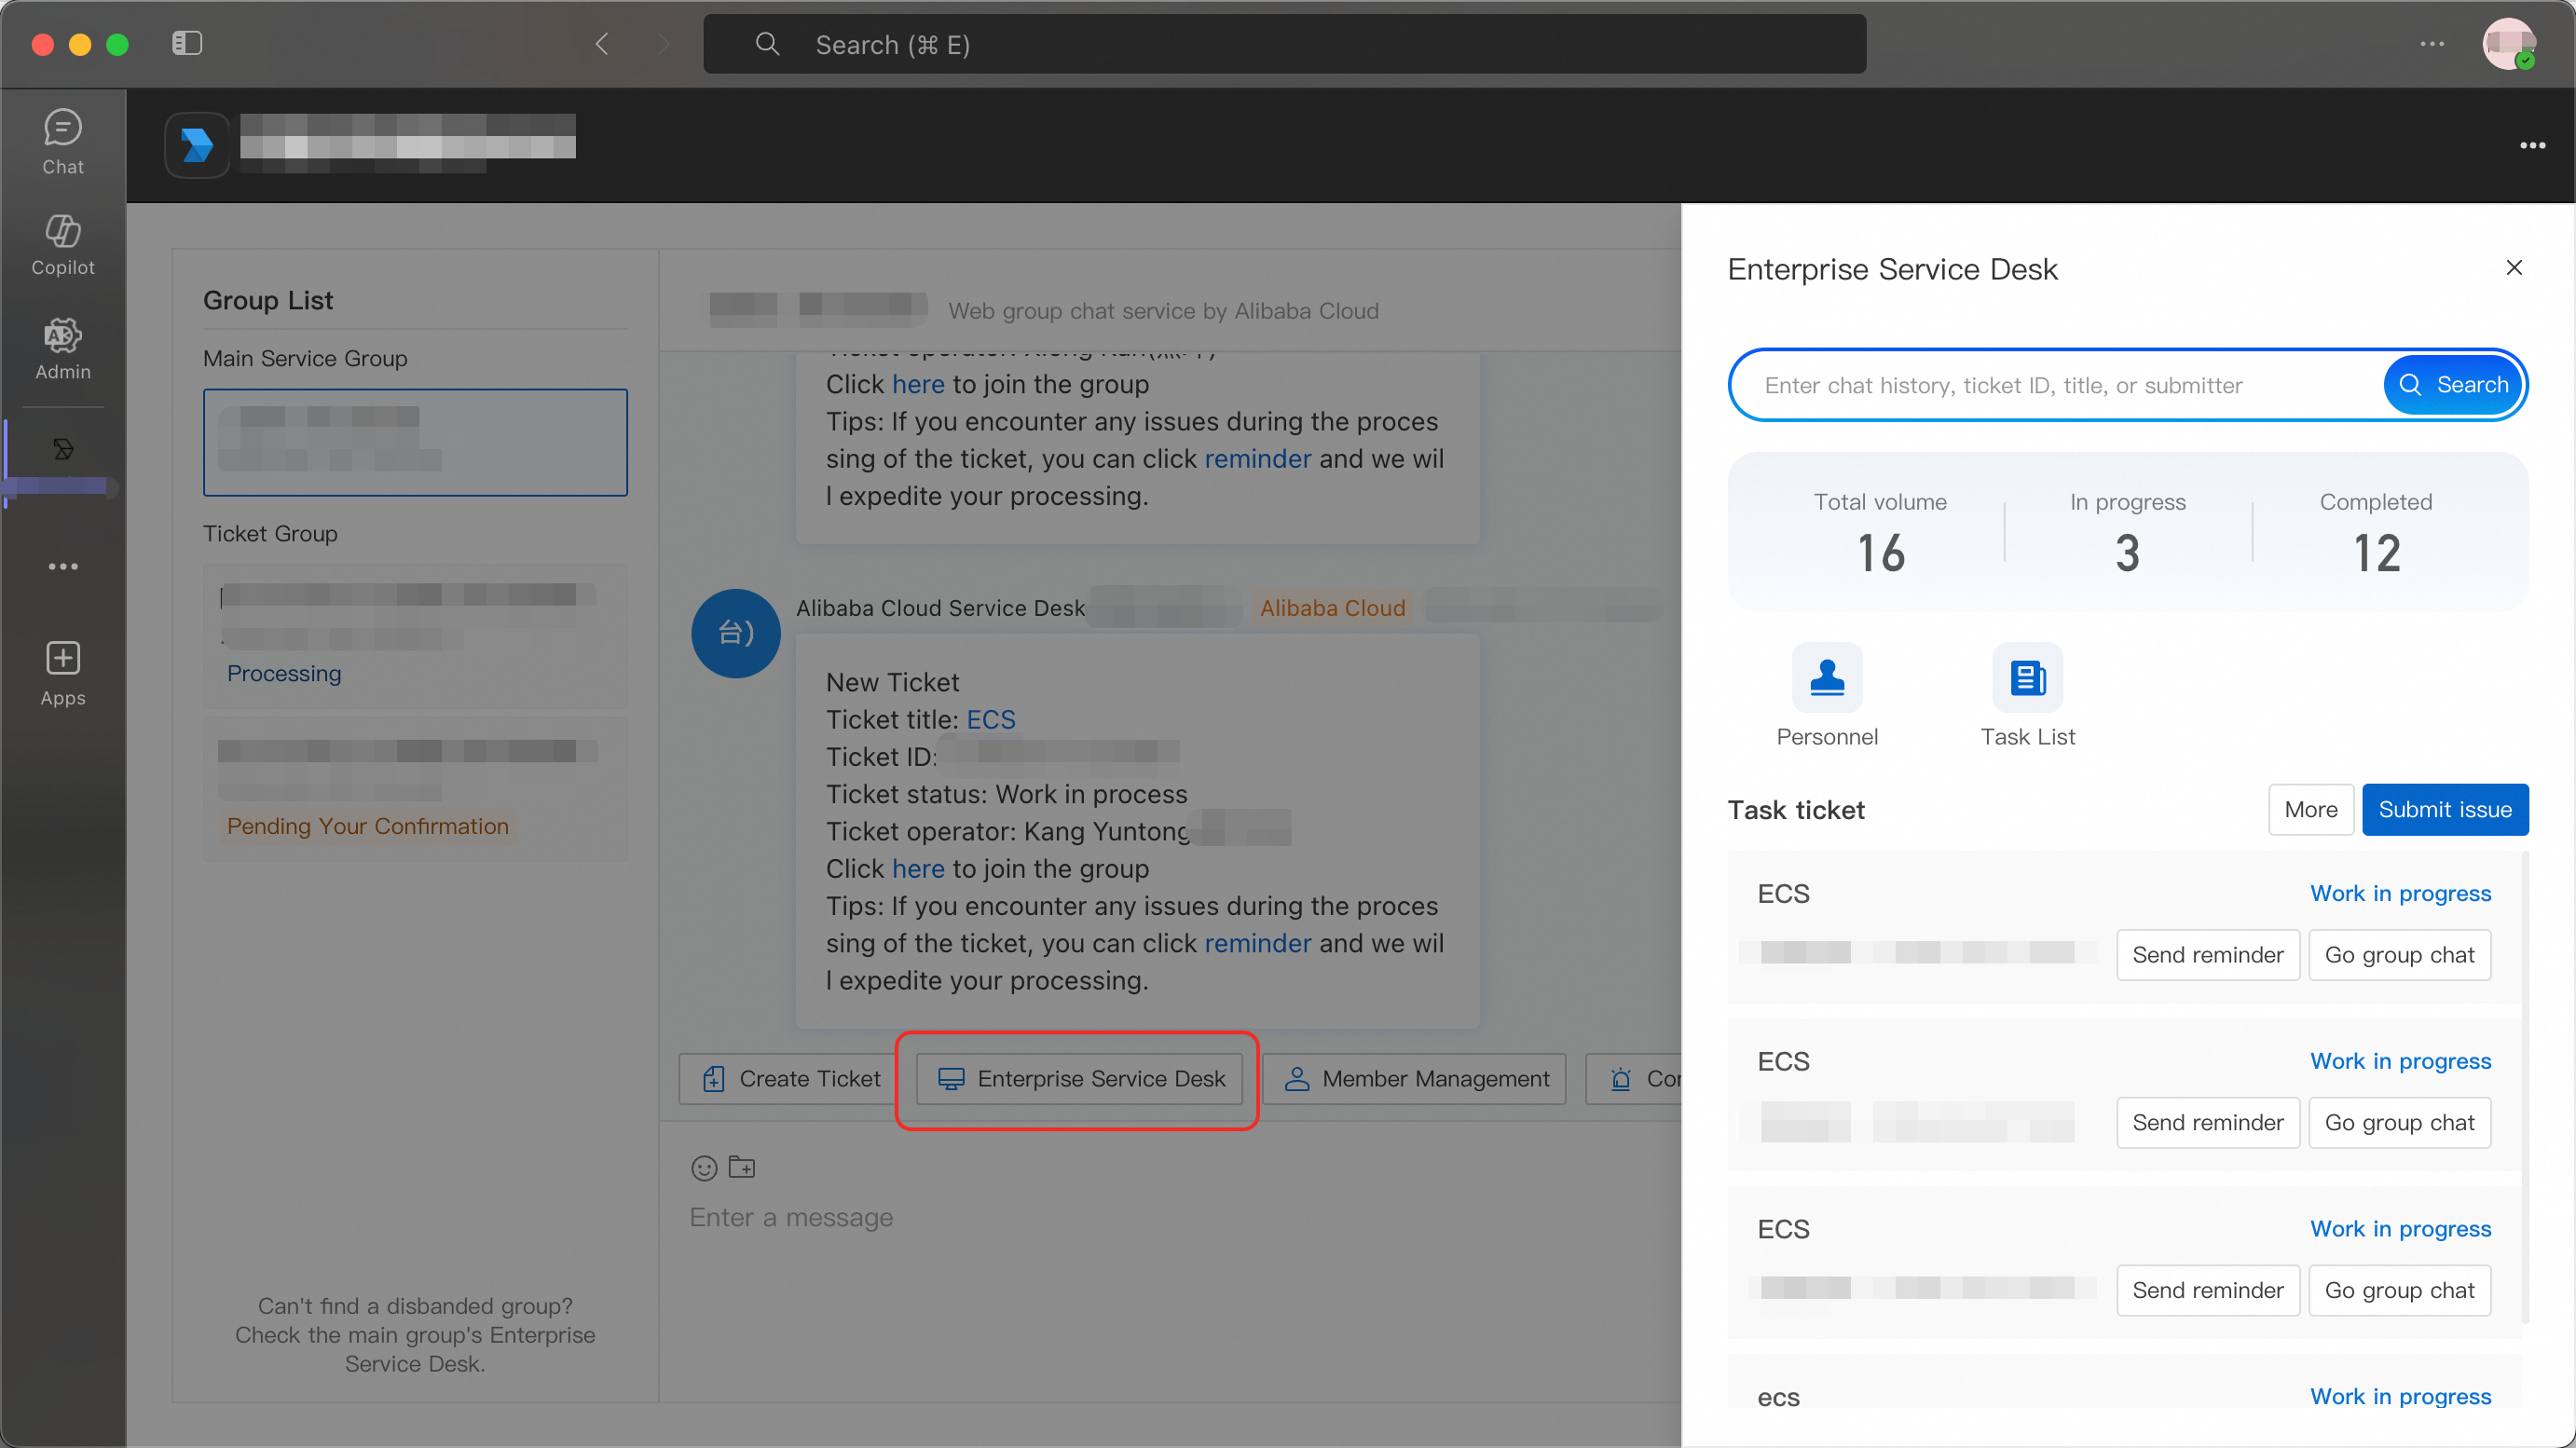The width and height of the screenshot is (2576, 1448).
Task: Open the ticket group Pending Your Confirmation
Action: [415, 789]
